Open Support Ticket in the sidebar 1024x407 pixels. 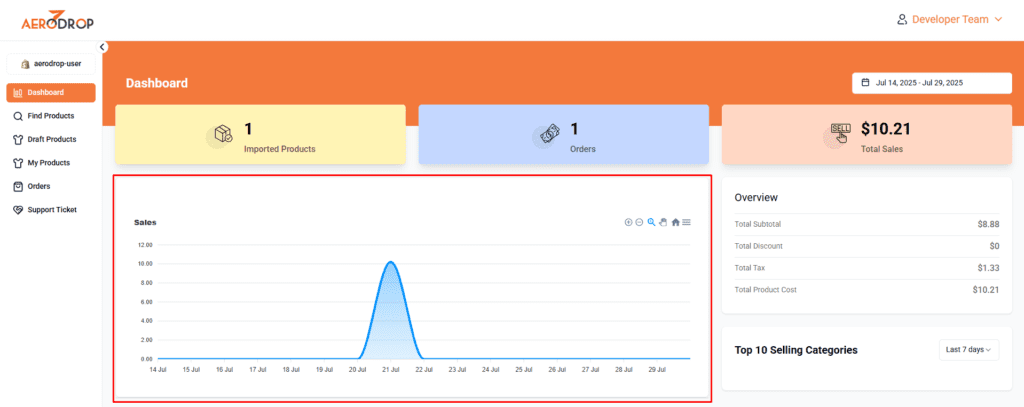point(51,210)
